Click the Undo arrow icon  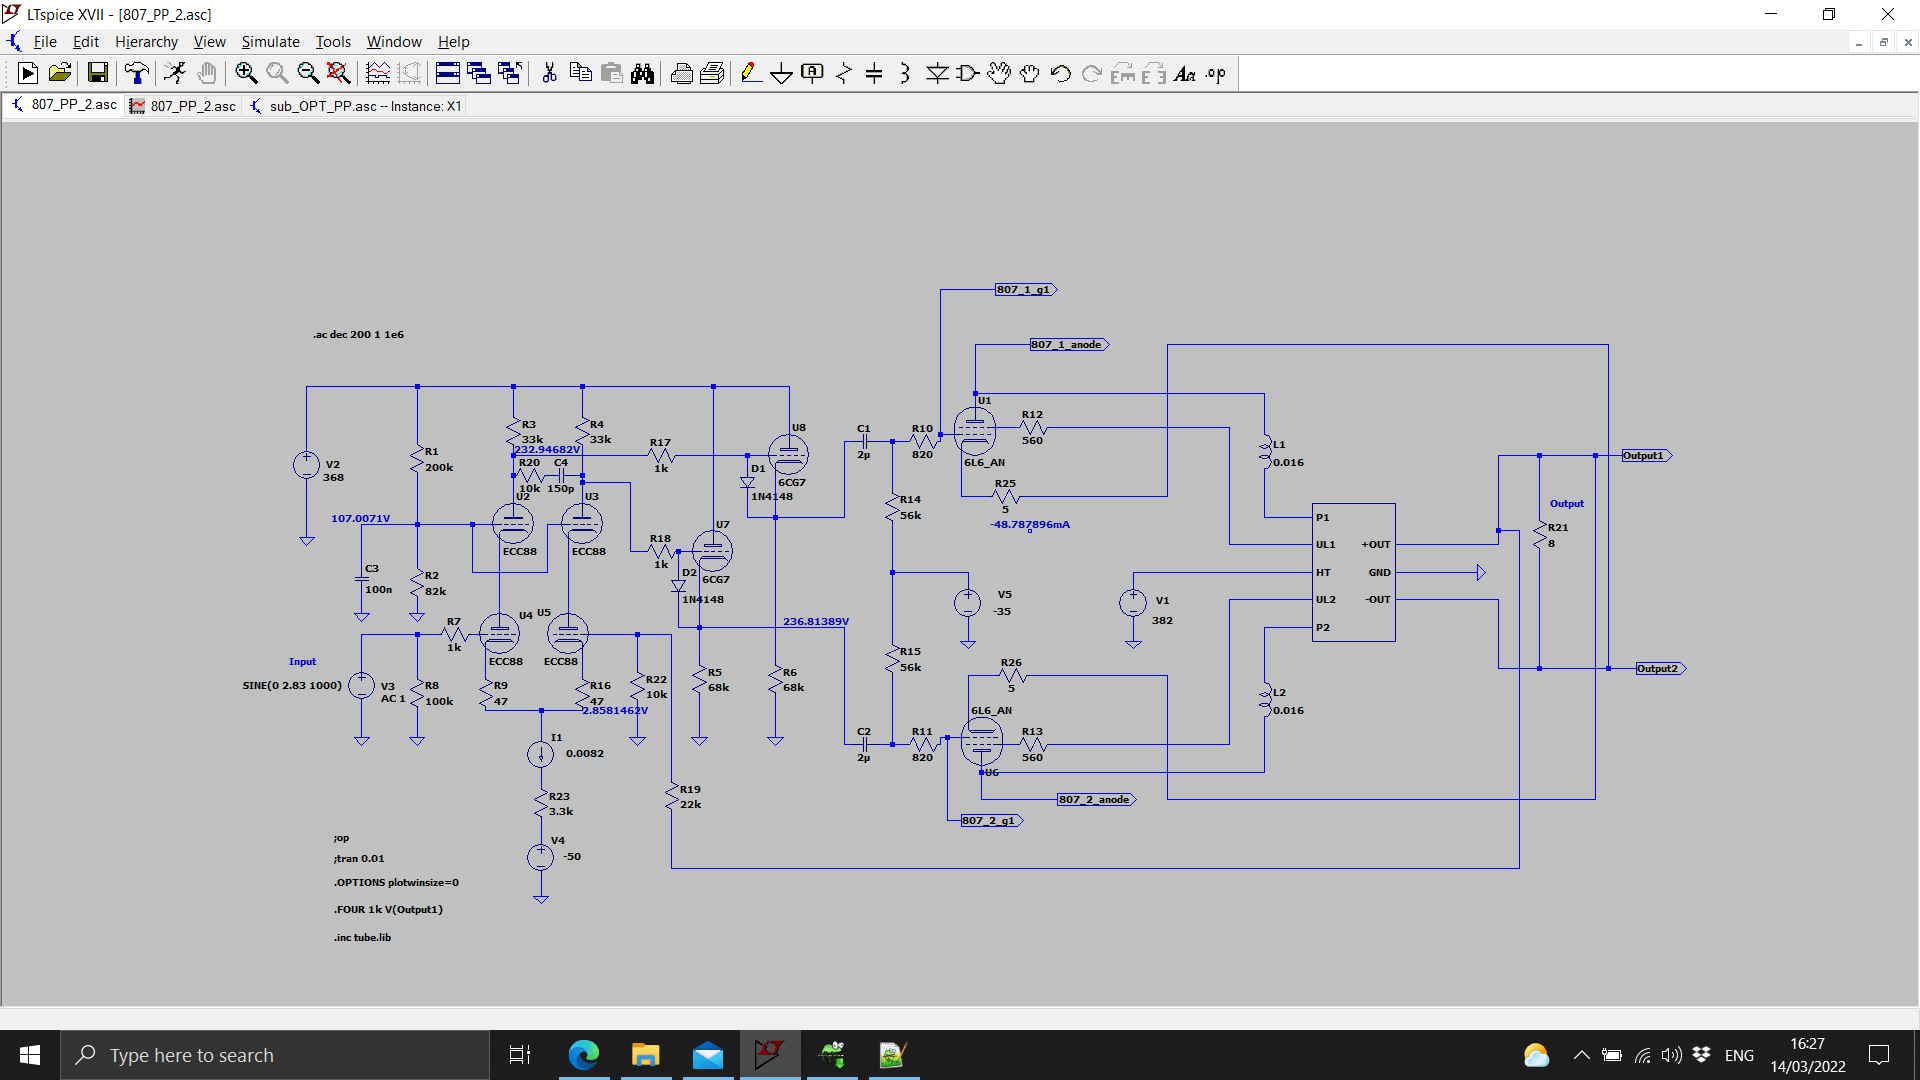point(1060,73)
